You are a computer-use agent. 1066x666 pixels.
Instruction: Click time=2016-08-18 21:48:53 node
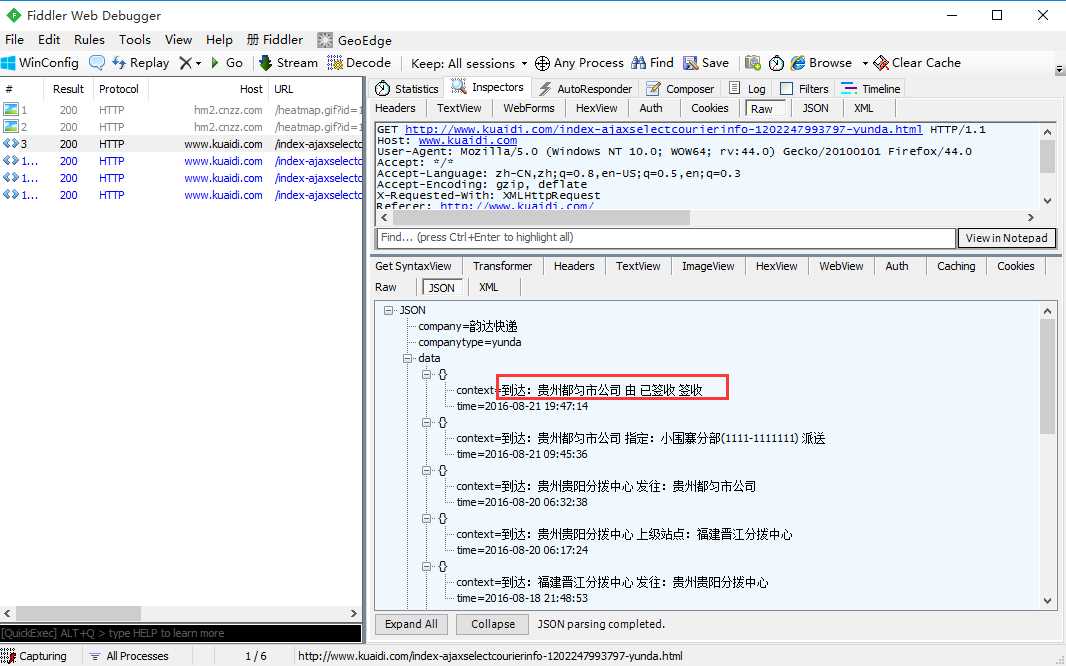(522, 599)
